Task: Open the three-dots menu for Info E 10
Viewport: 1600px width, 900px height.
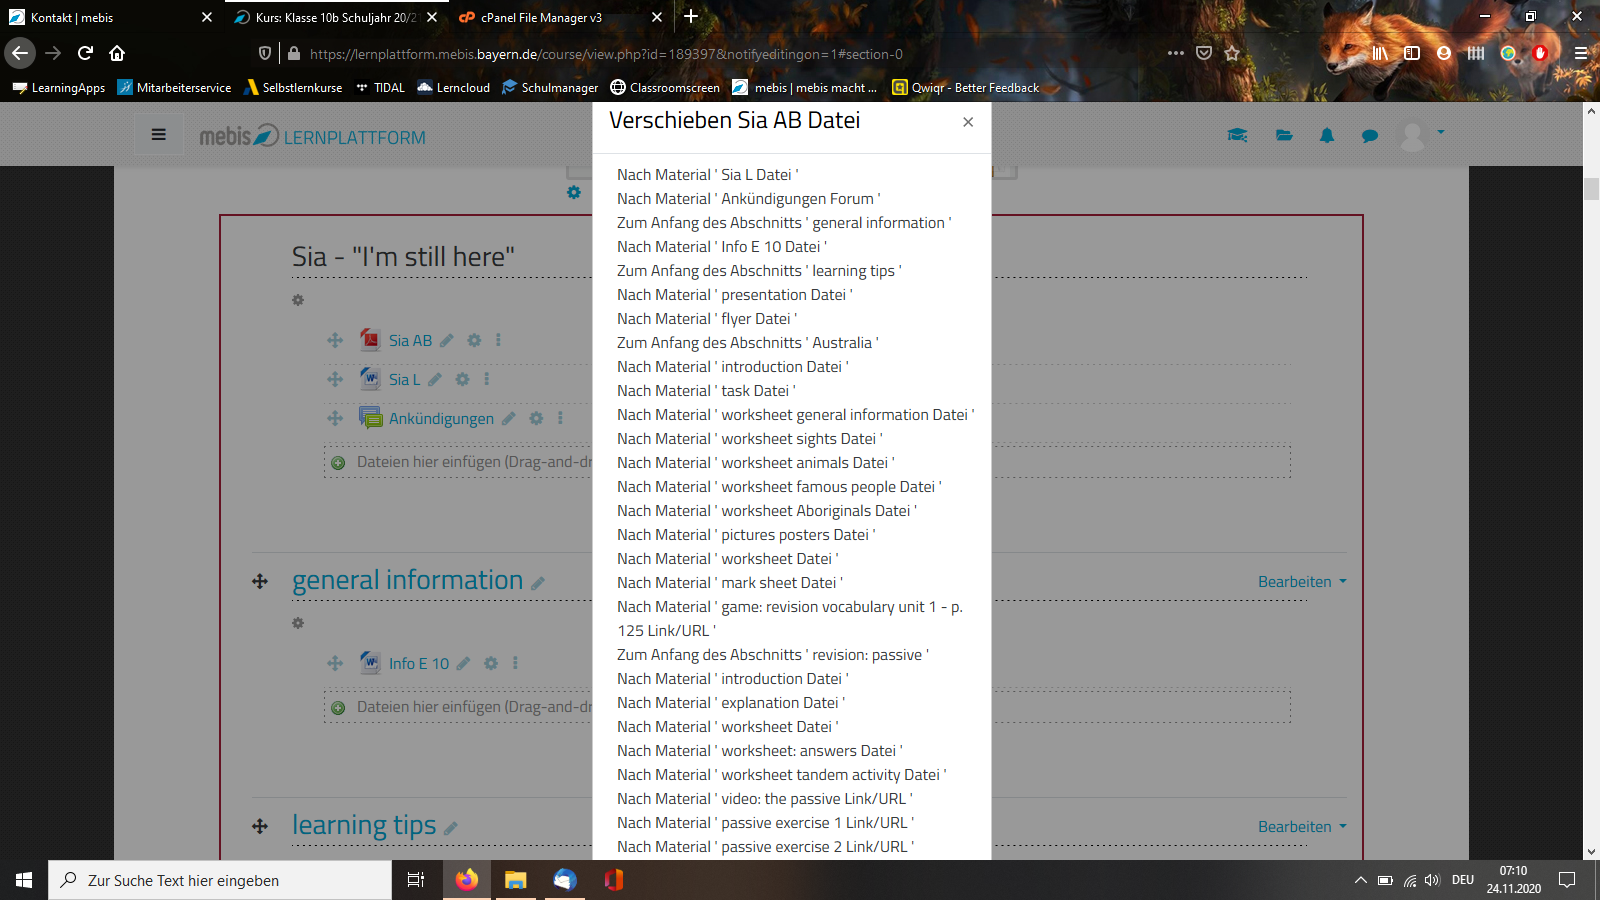Action: 515,663
